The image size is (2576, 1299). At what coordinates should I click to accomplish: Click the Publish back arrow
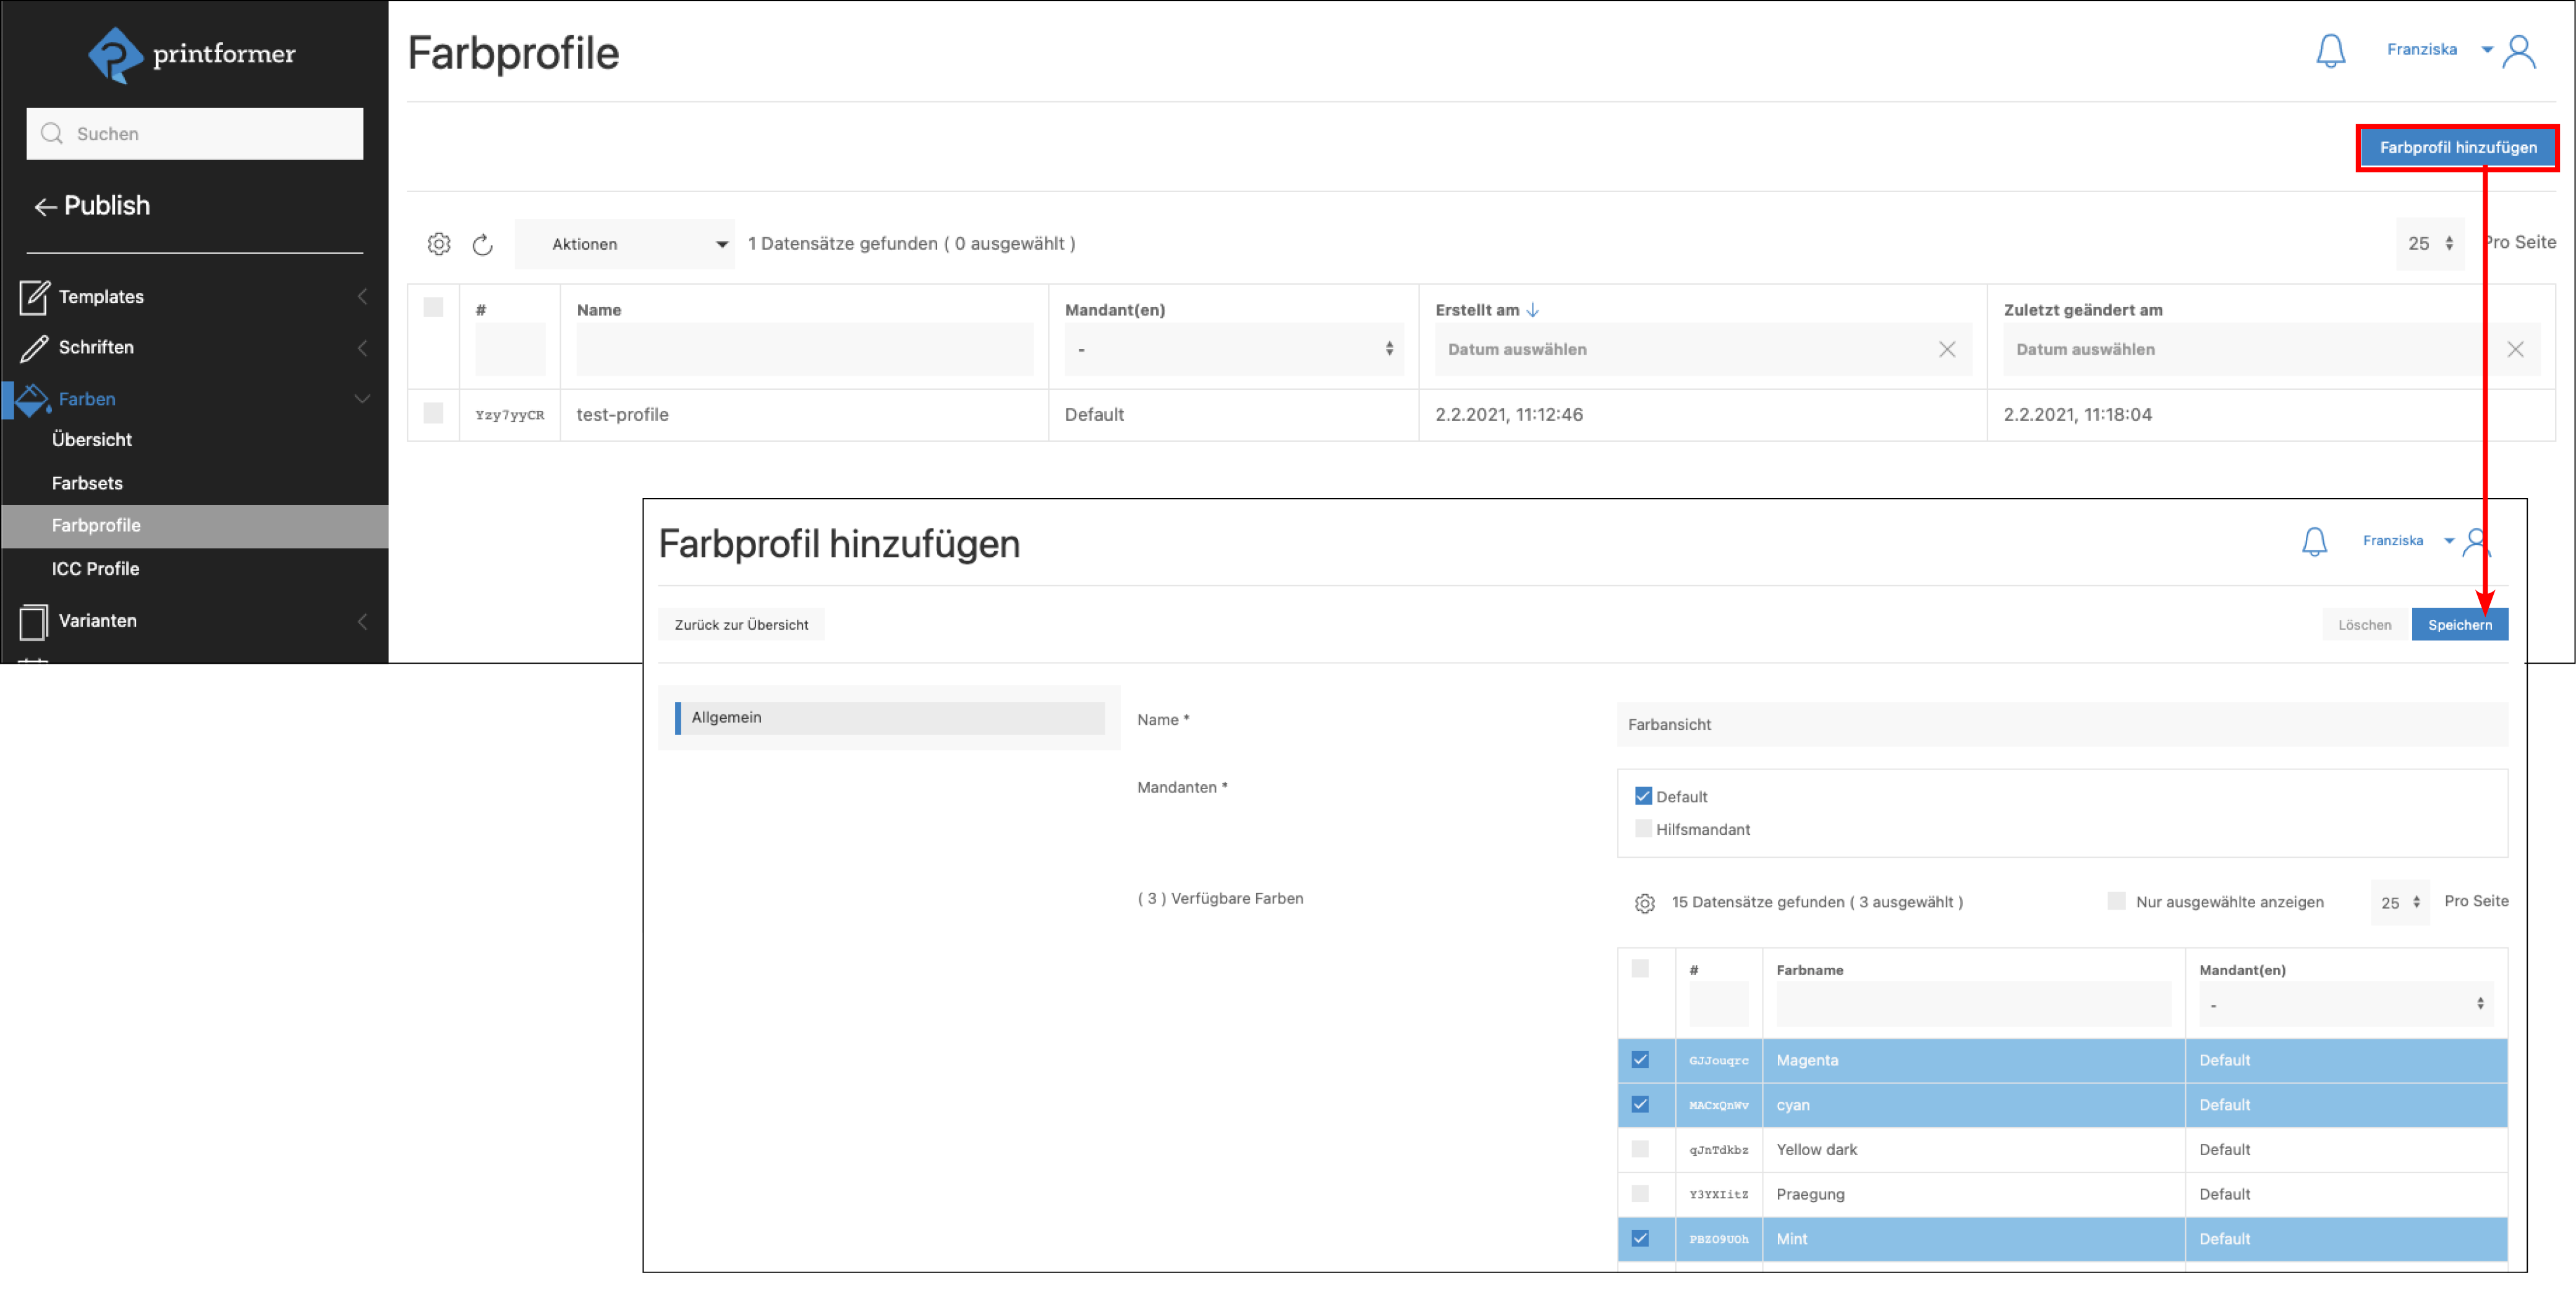[45, 207]
